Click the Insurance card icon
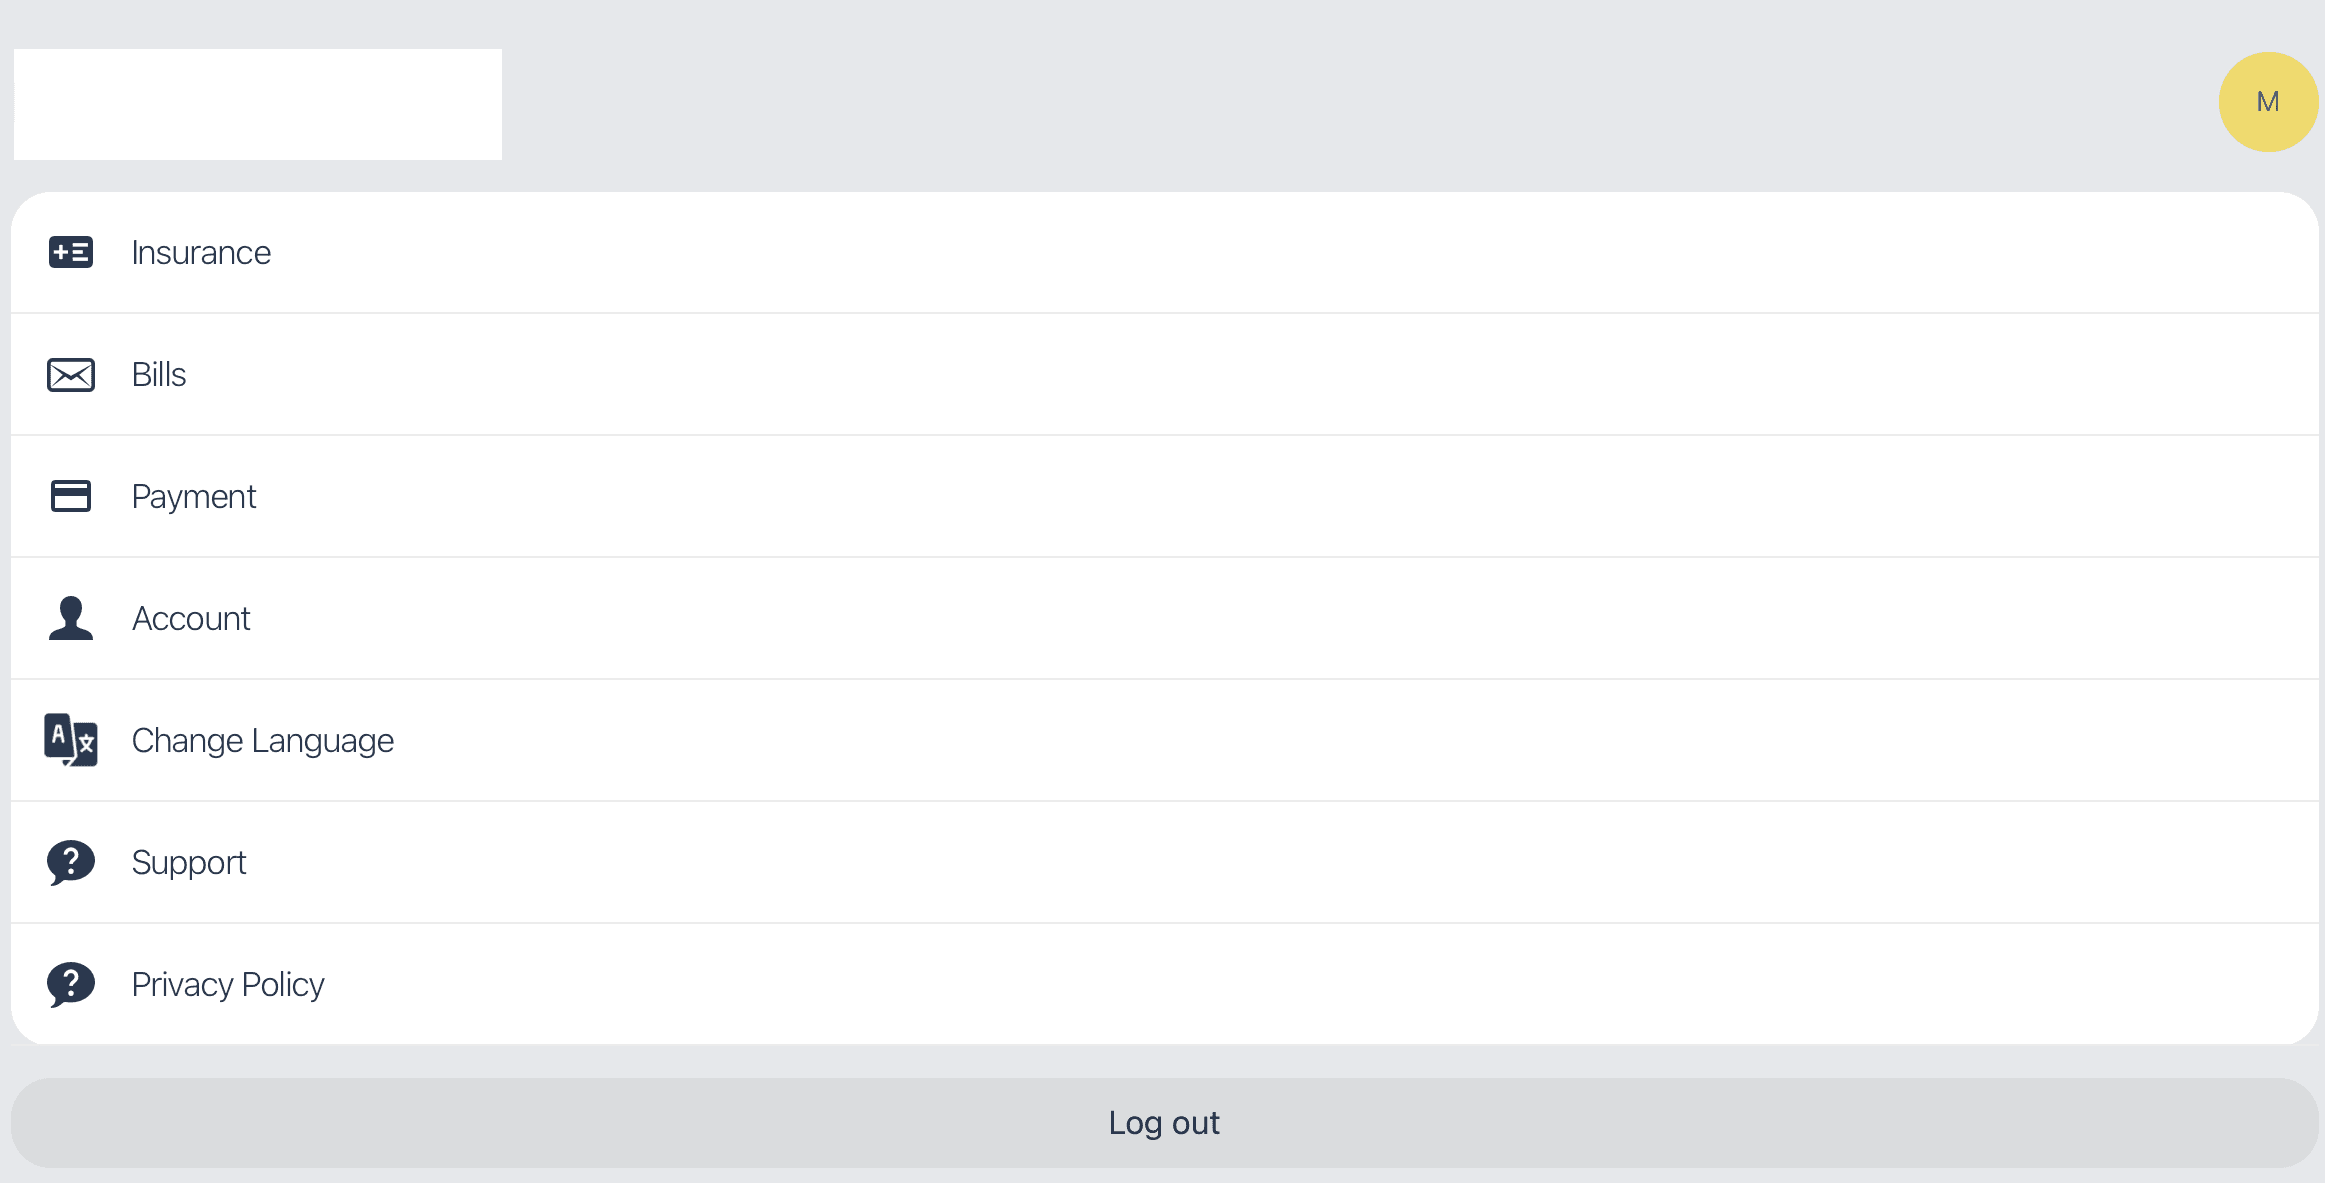The height and width of the screenshot is (1183, 2325). [71, 252]
